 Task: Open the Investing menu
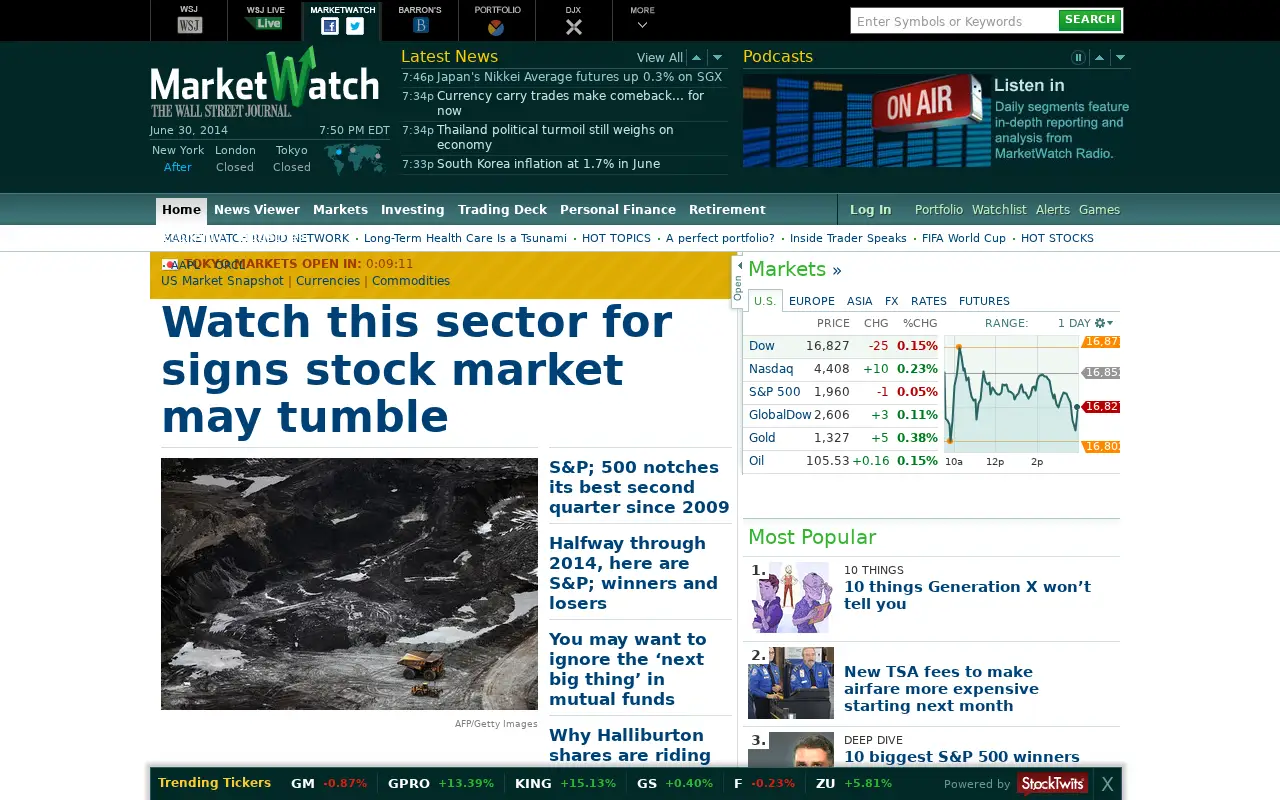tap(412, 210)
